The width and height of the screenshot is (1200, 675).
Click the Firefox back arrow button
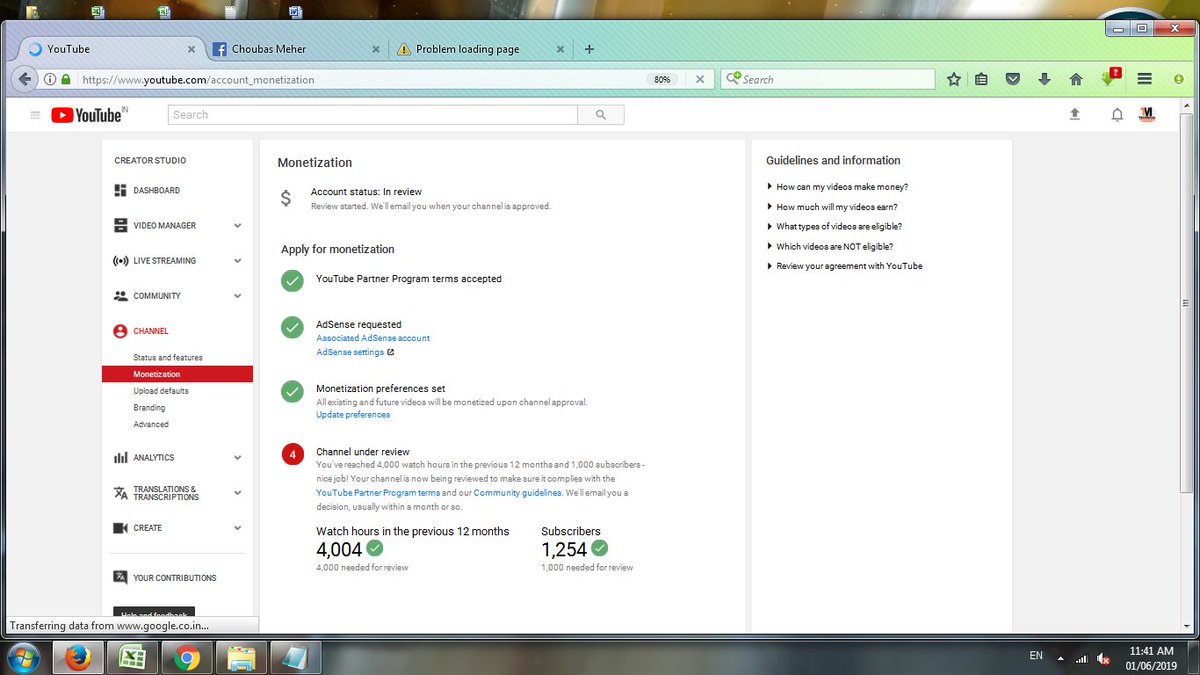(x=25, y=79)
